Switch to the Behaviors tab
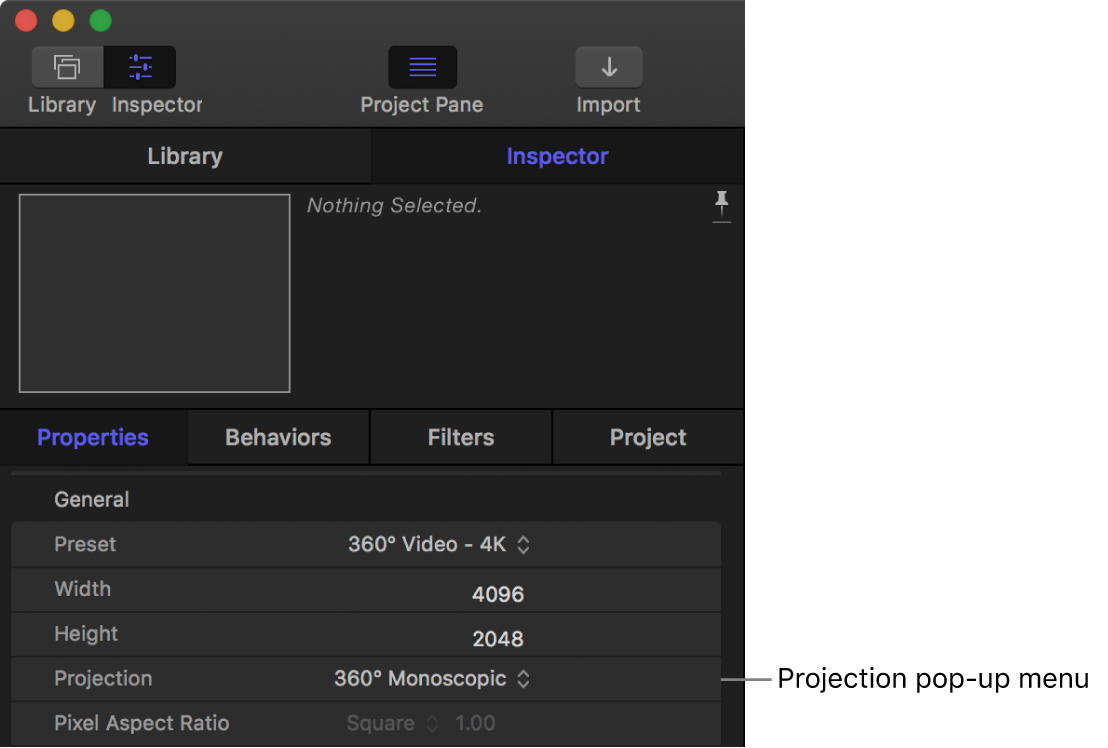 tap(277, 437)
